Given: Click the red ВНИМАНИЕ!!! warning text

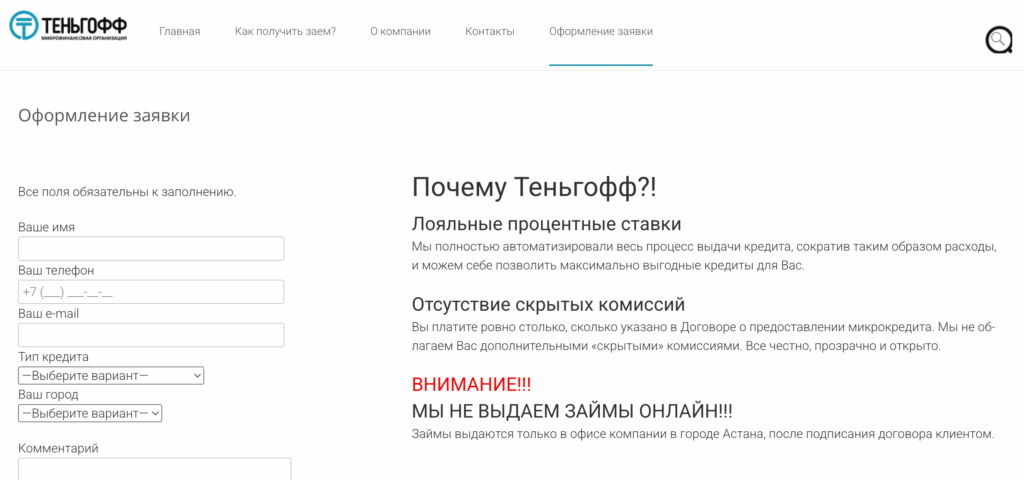Looking at the screenshot, I should tap(471, 384).
